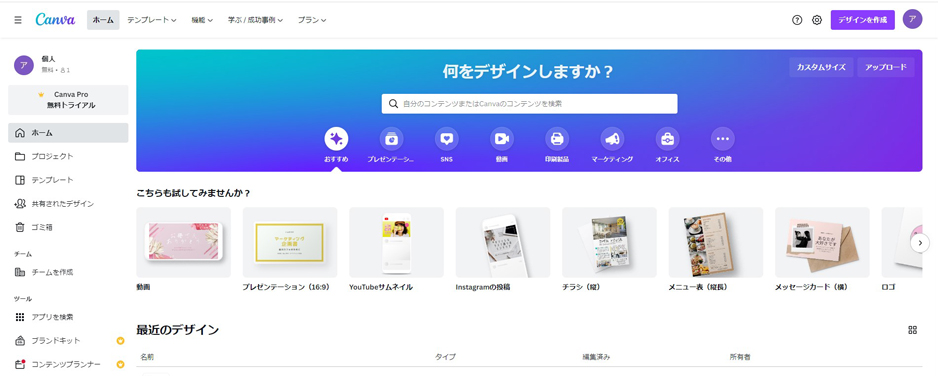
Task: Click the Brand Kit crown badge
Action: [x=120, y=341]
